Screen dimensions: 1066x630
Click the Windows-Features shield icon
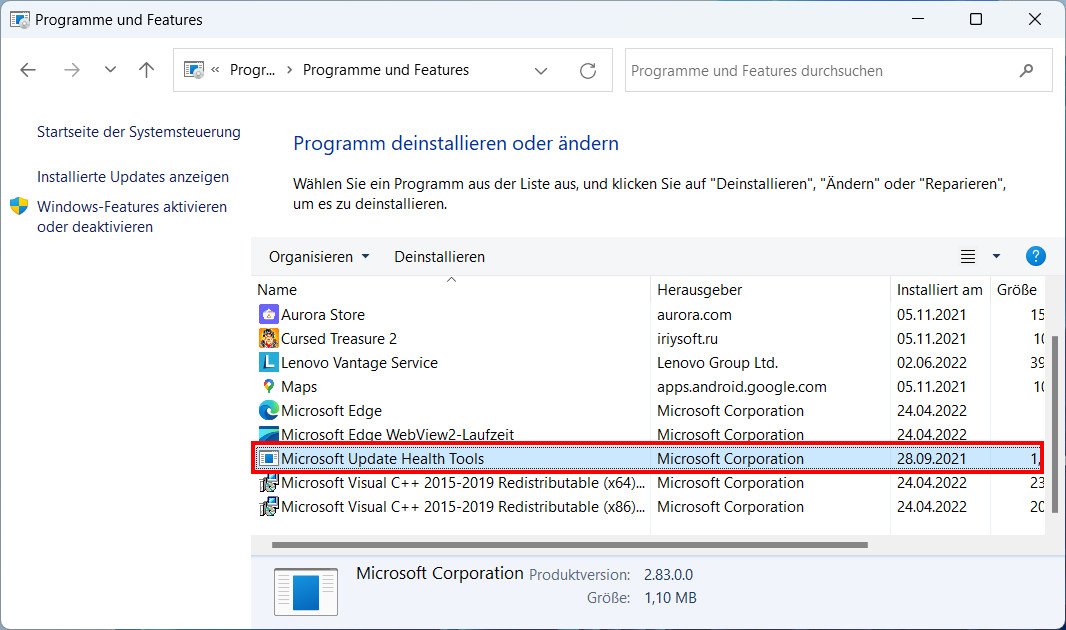(x=19, y=206)
